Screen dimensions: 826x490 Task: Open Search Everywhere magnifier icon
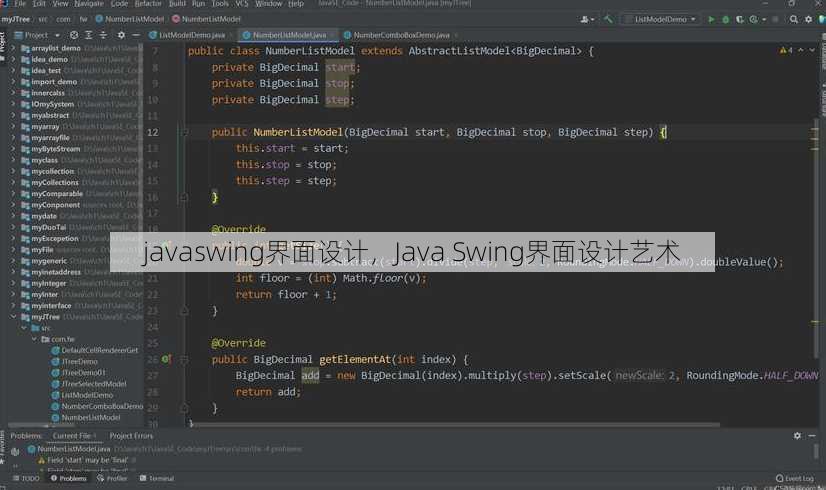click(x=794, y=19)
